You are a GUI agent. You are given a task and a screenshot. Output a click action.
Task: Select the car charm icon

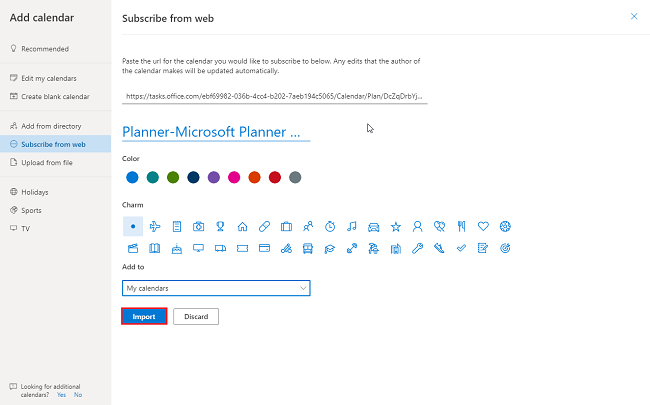tap(373, 226)
